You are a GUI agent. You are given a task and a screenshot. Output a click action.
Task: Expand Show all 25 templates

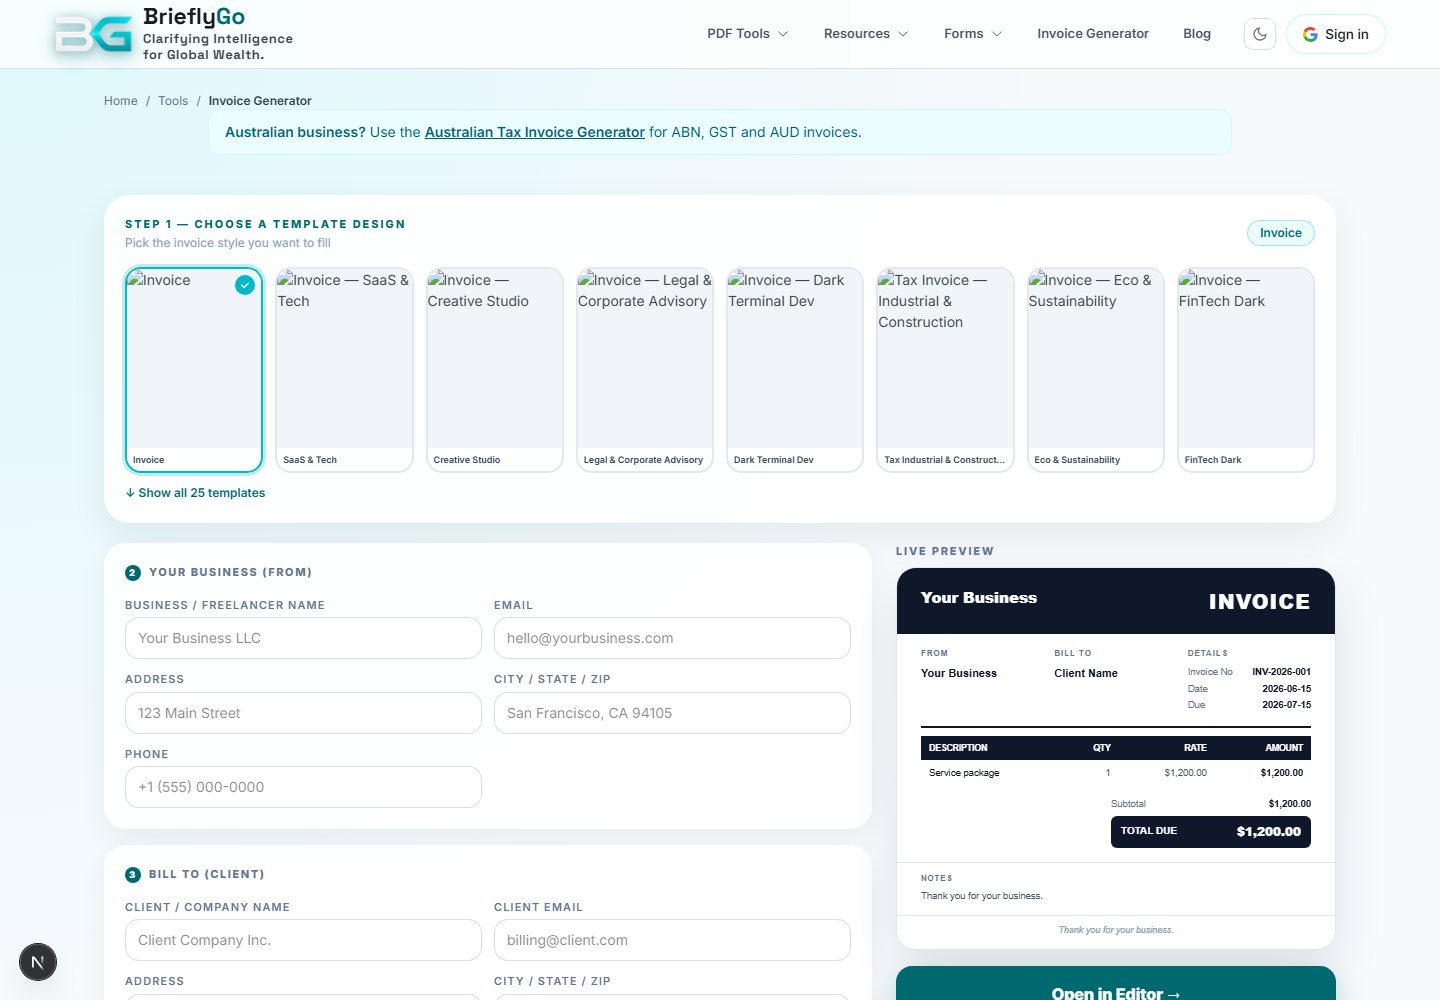(195, 493)
